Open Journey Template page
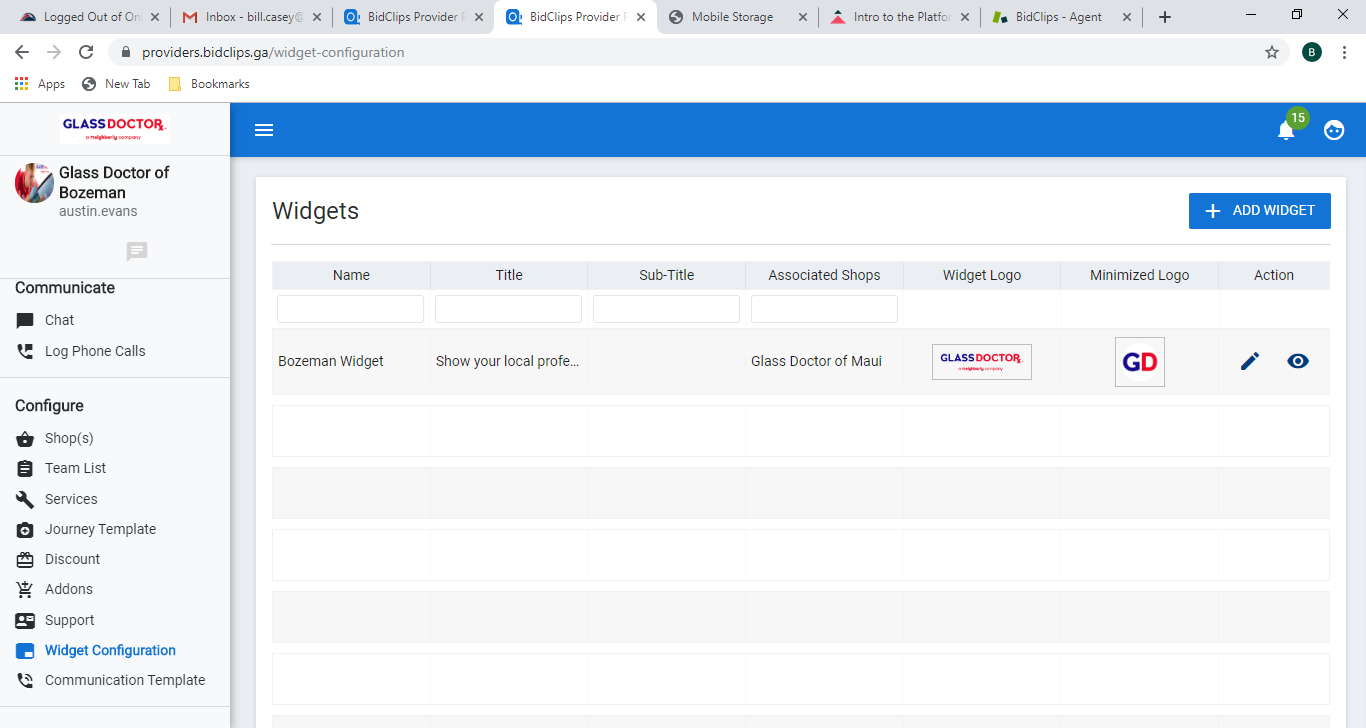The height and width of the screenshot is (728, 1366). tap(100, 530)
